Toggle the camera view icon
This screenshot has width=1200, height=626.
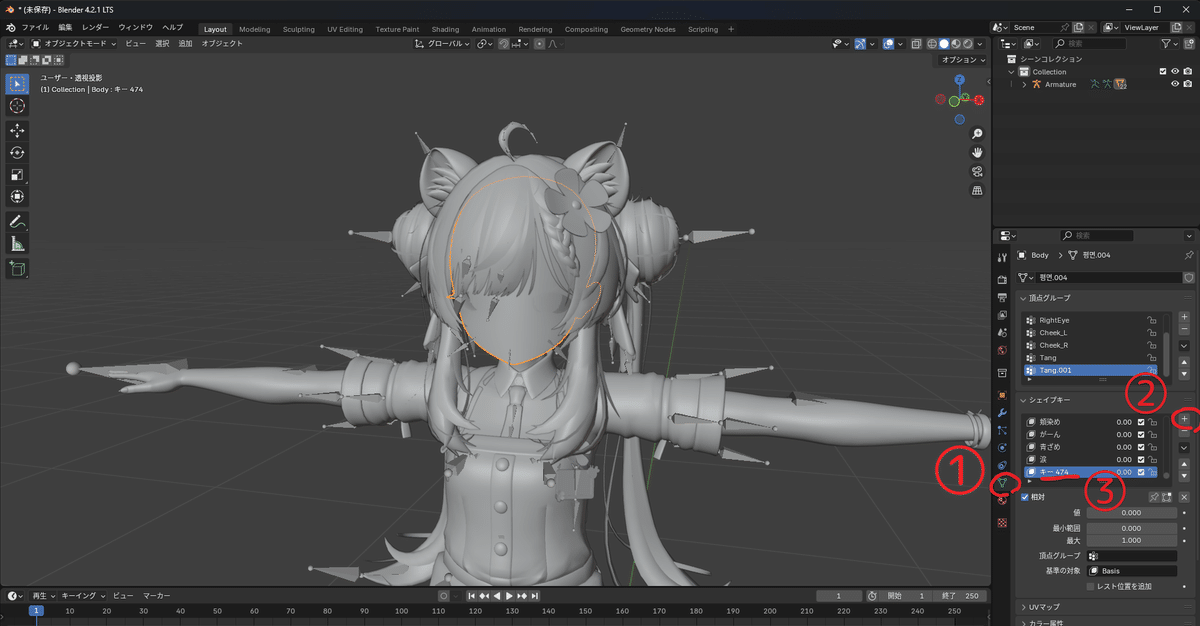(x=977, y=172)
